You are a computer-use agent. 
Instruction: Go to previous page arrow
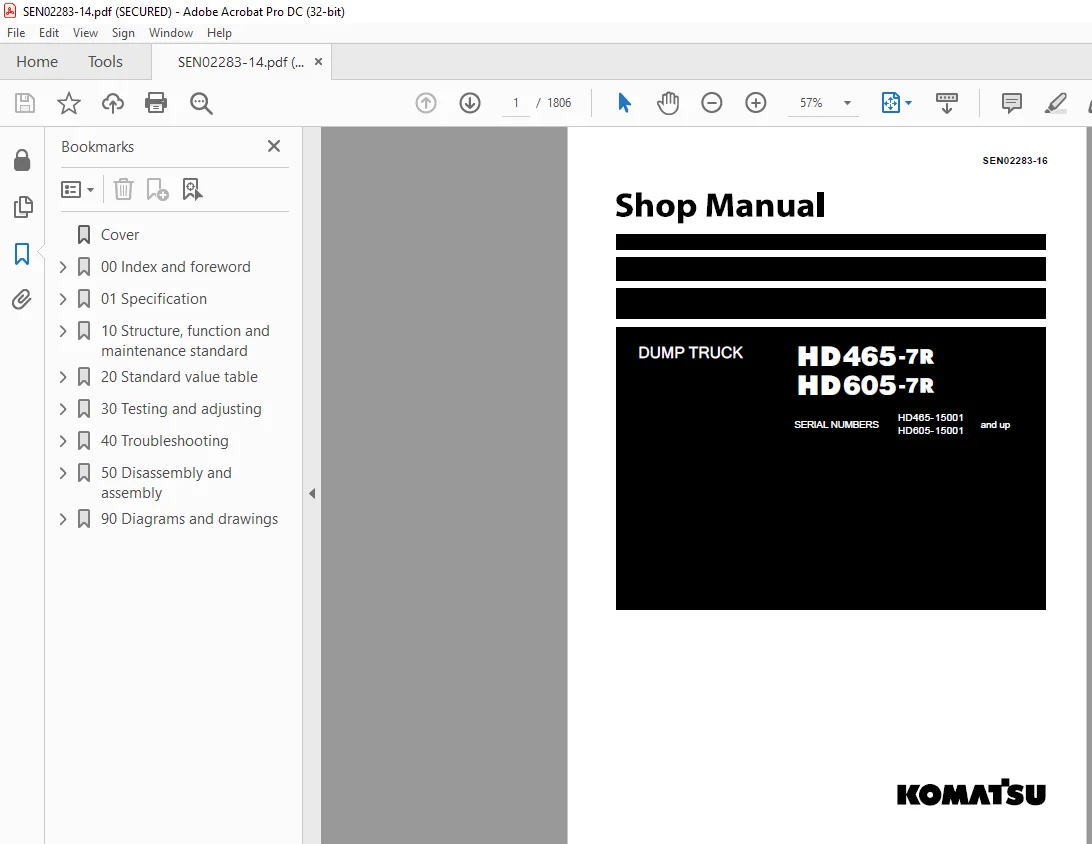coord(426,103)
